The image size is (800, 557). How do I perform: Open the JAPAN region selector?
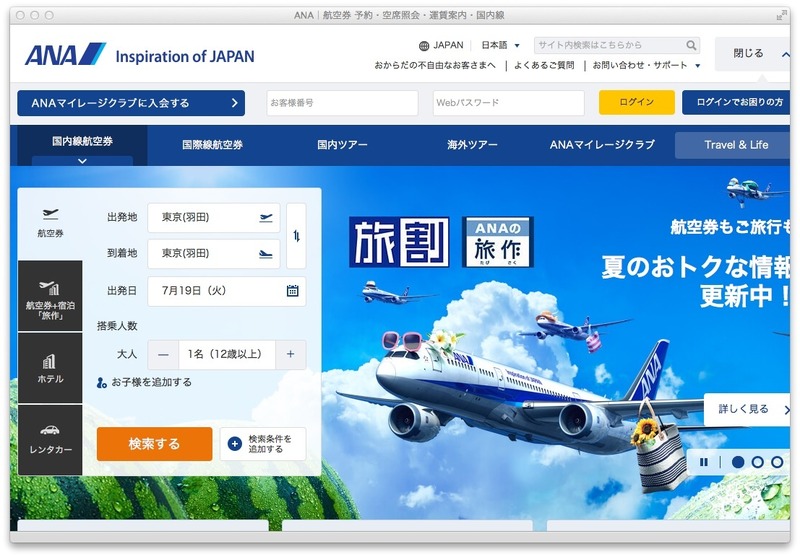[441, 45]
